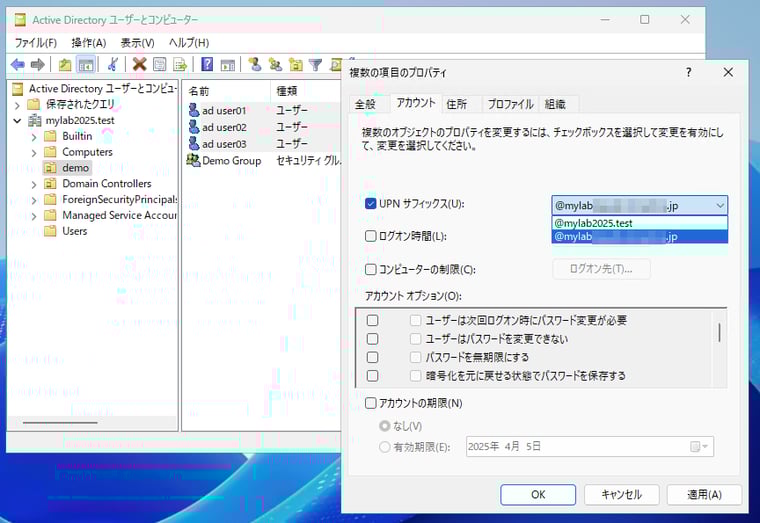Enable the コンピューターの制限 checkbox

[x=370, y=269]
